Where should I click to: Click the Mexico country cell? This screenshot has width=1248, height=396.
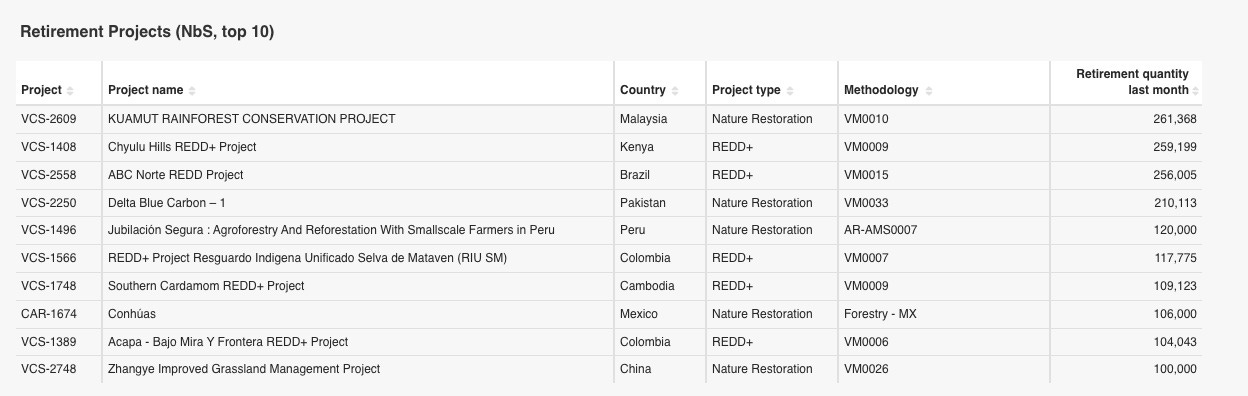(x=639, y=314)
